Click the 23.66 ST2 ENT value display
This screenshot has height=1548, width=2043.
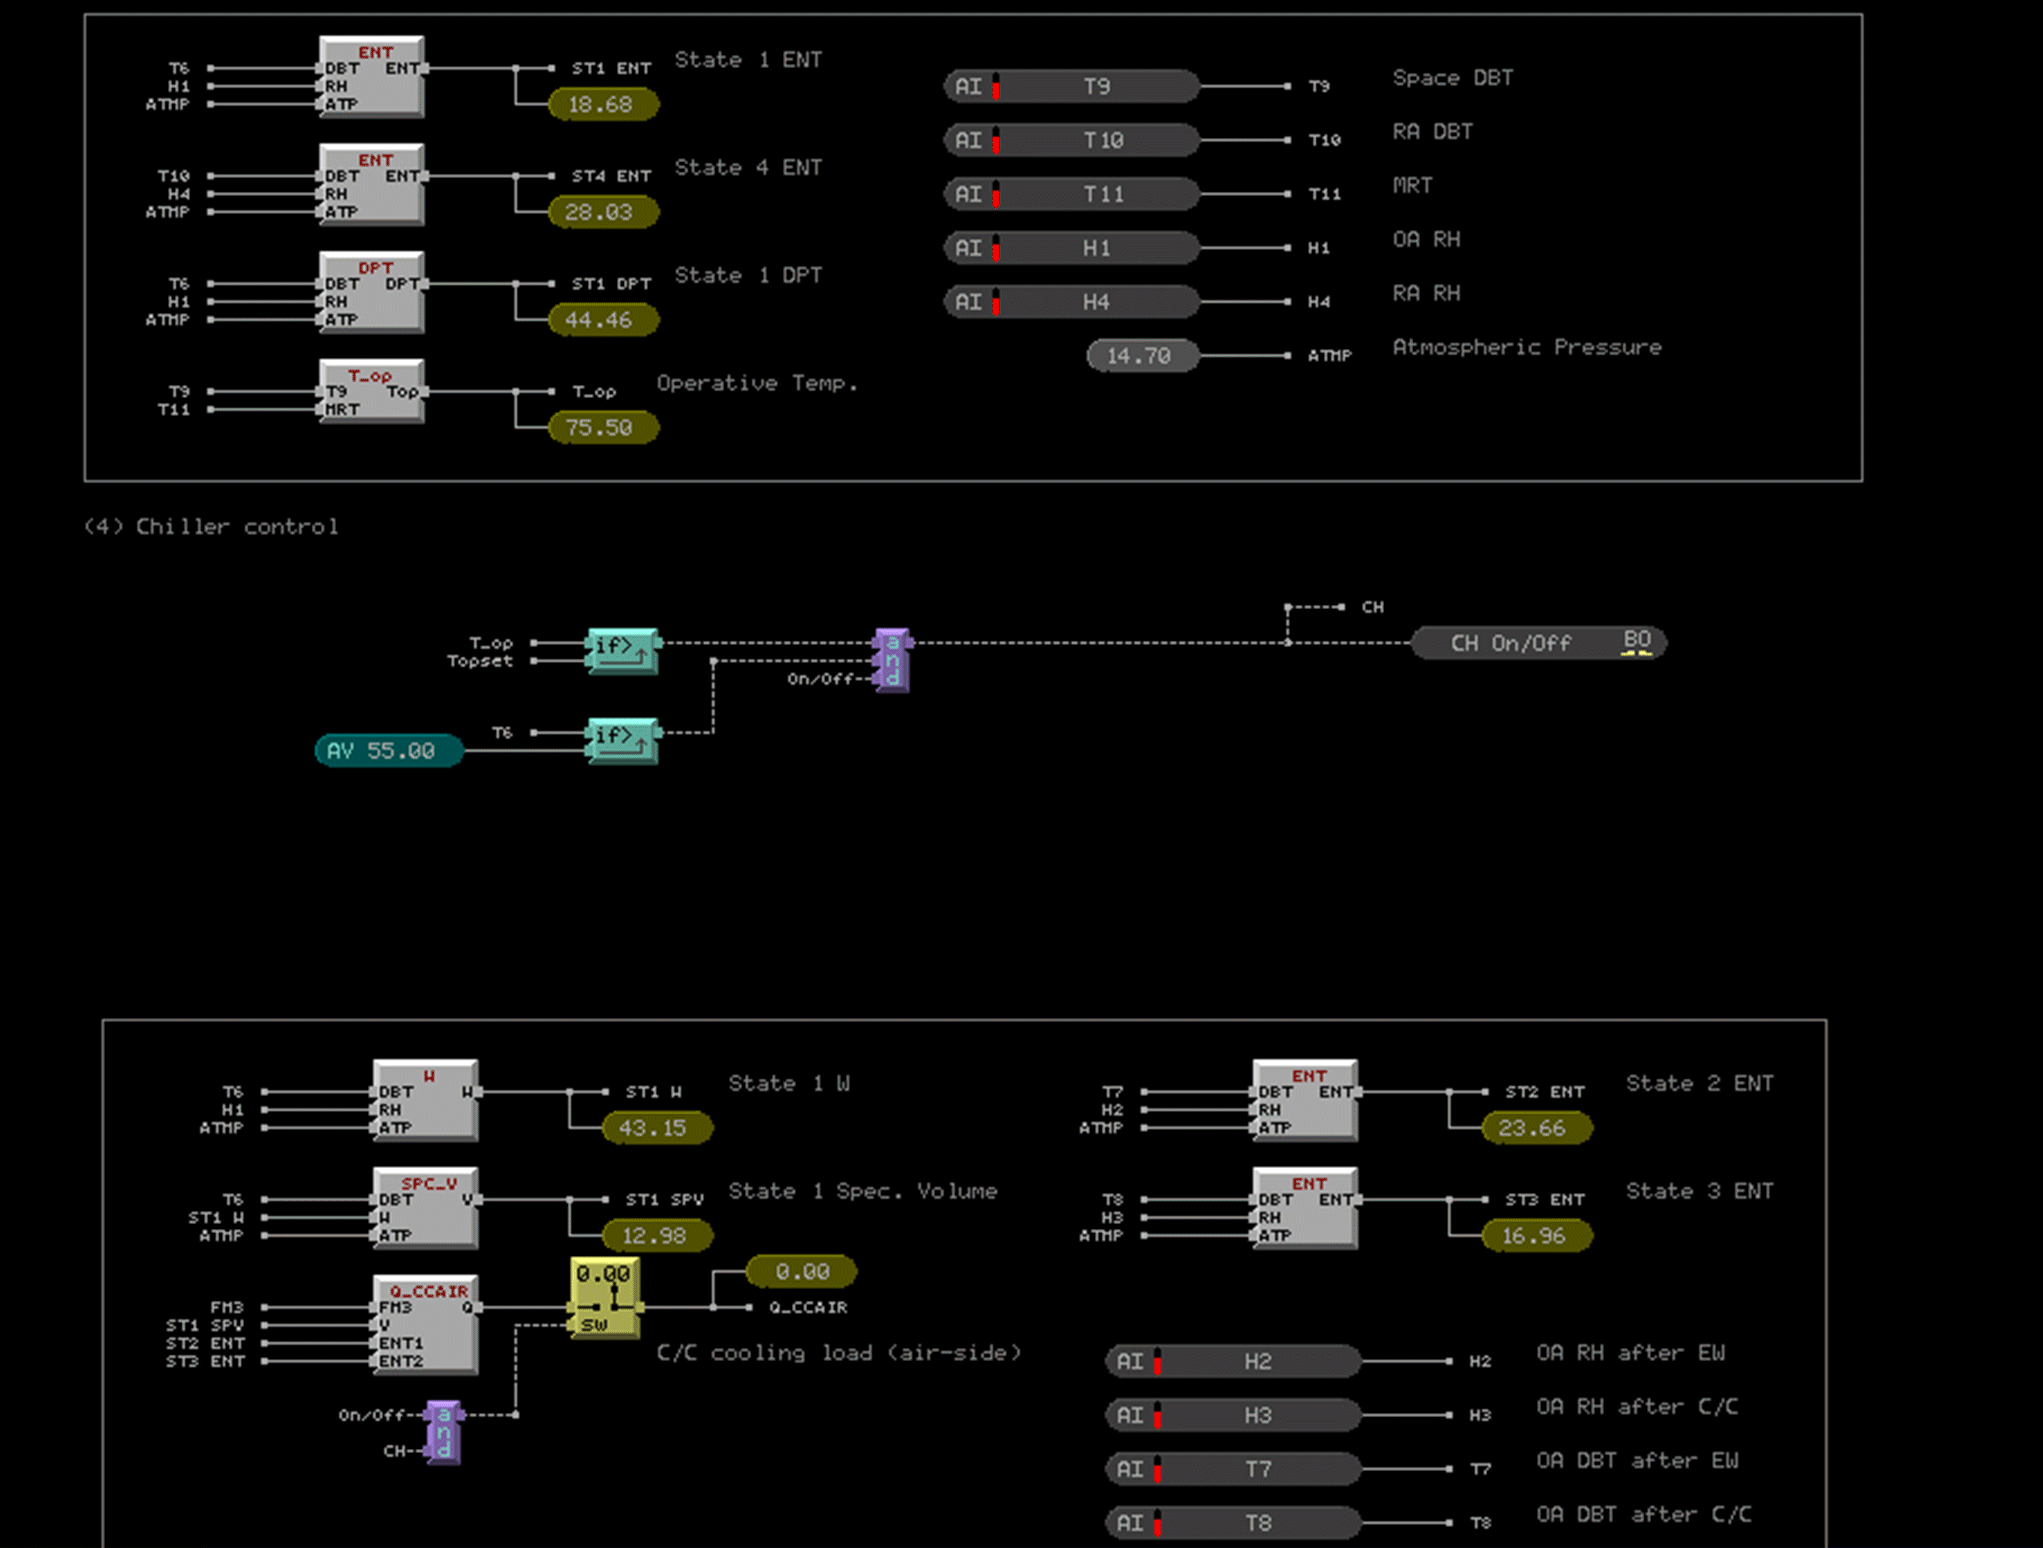1536,1128
